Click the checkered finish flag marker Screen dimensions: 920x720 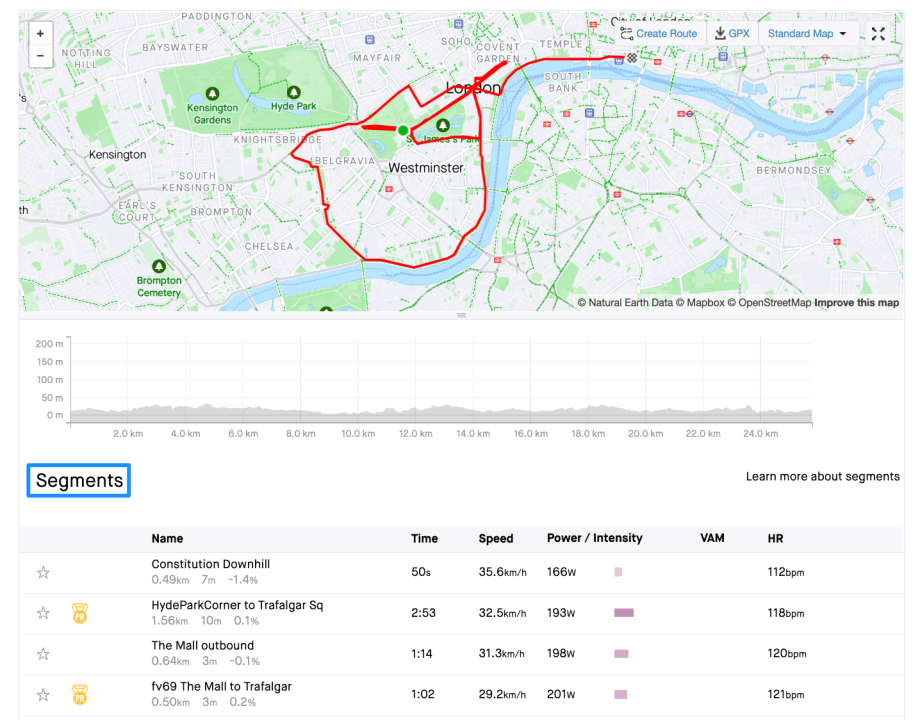coord(632,58)
